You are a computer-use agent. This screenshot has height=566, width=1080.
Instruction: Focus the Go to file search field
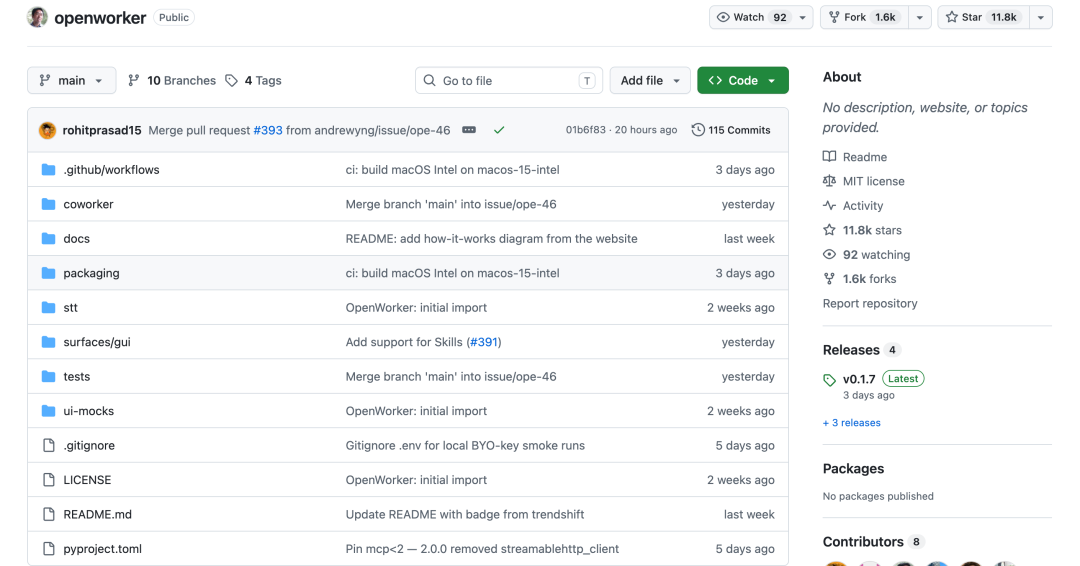(x=509, y=81)
